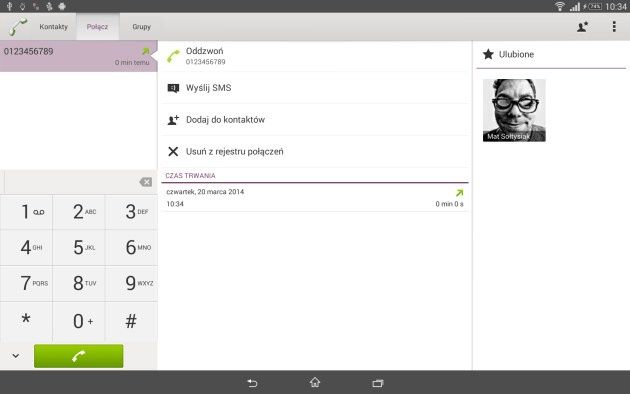Tap keypad digit 7 PQRS
Screen dimensions: 630x394
(27, 284)
